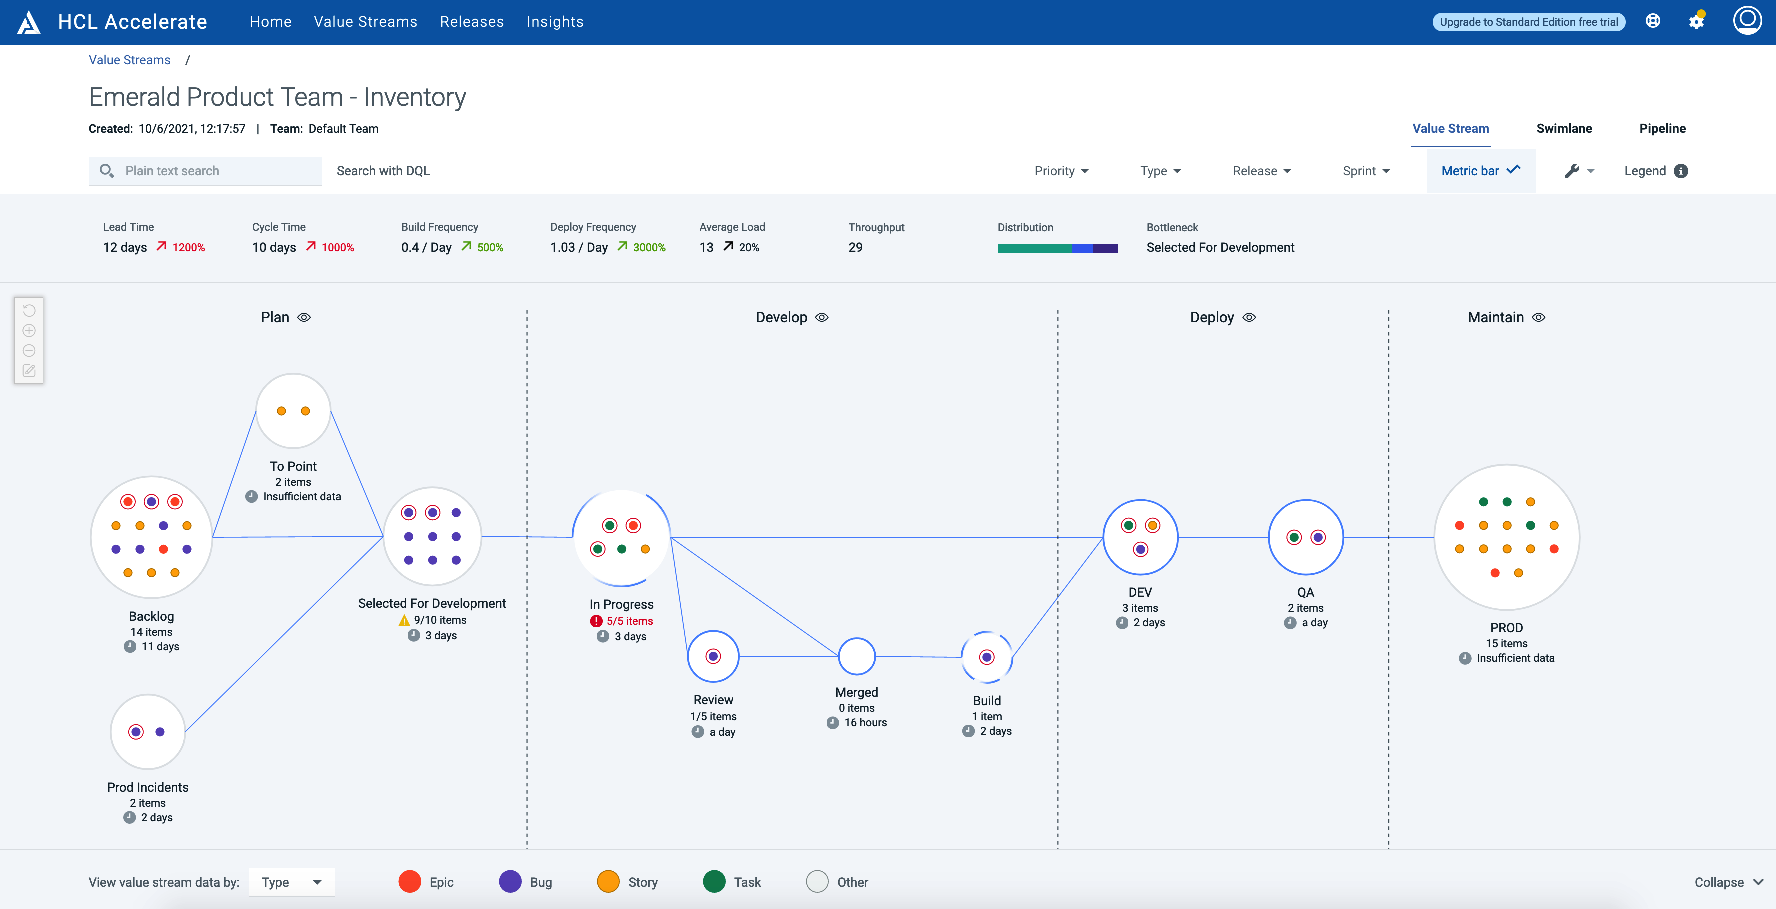Click the Plain text search field

click(x=205, y=171)
